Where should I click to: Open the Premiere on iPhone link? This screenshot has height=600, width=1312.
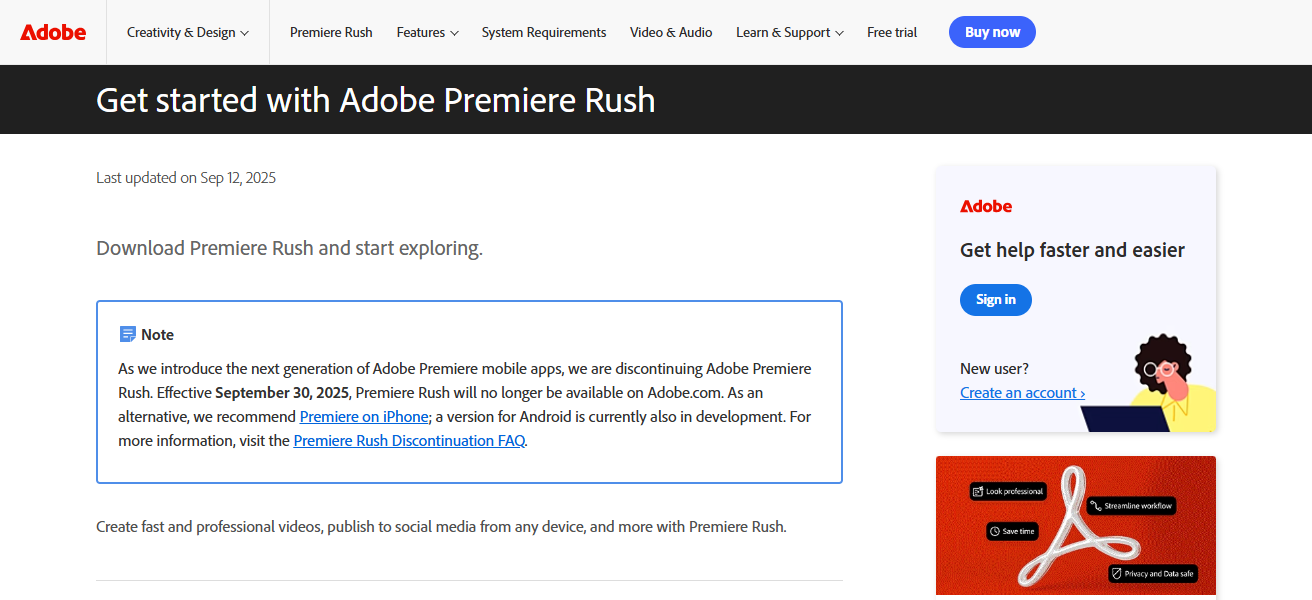(x=364, y=416)
